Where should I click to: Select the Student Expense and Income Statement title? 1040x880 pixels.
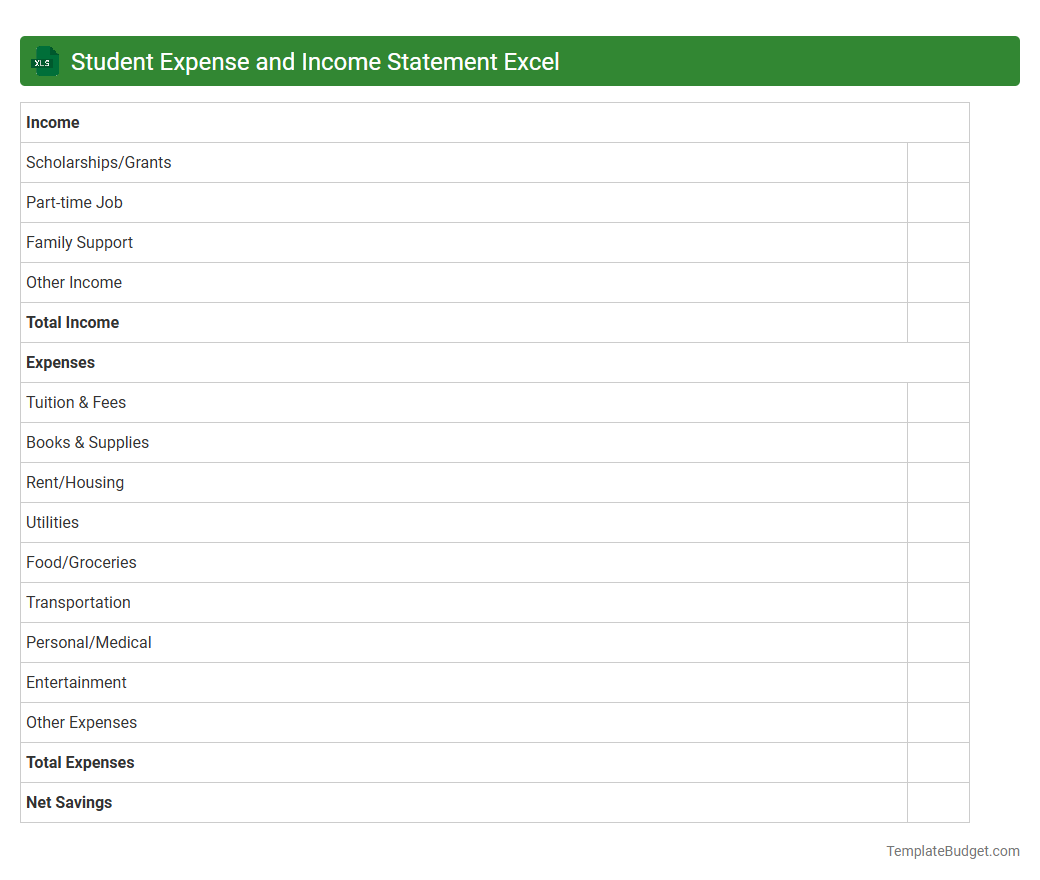click(x=313, y=61)
